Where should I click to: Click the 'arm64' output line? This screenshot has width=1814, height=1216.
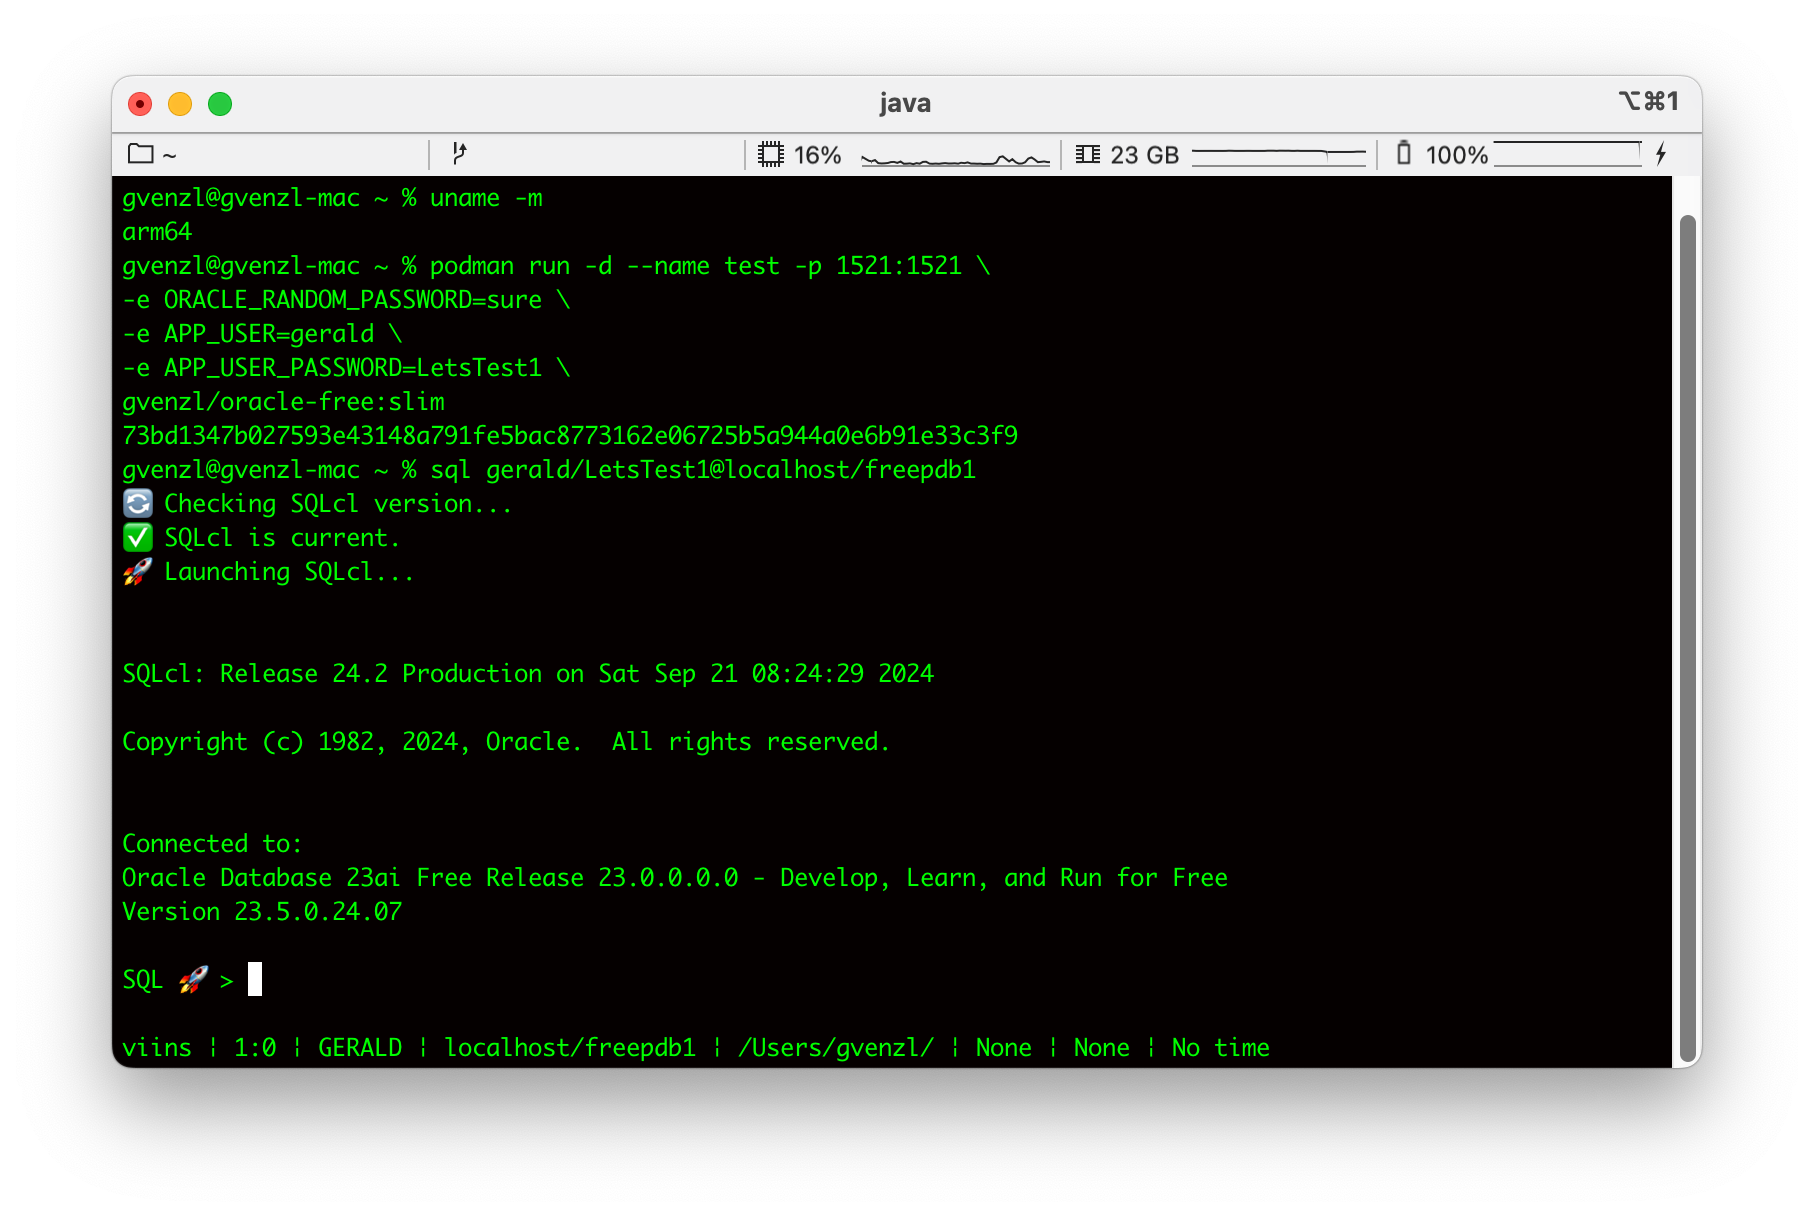coord(157,231)
